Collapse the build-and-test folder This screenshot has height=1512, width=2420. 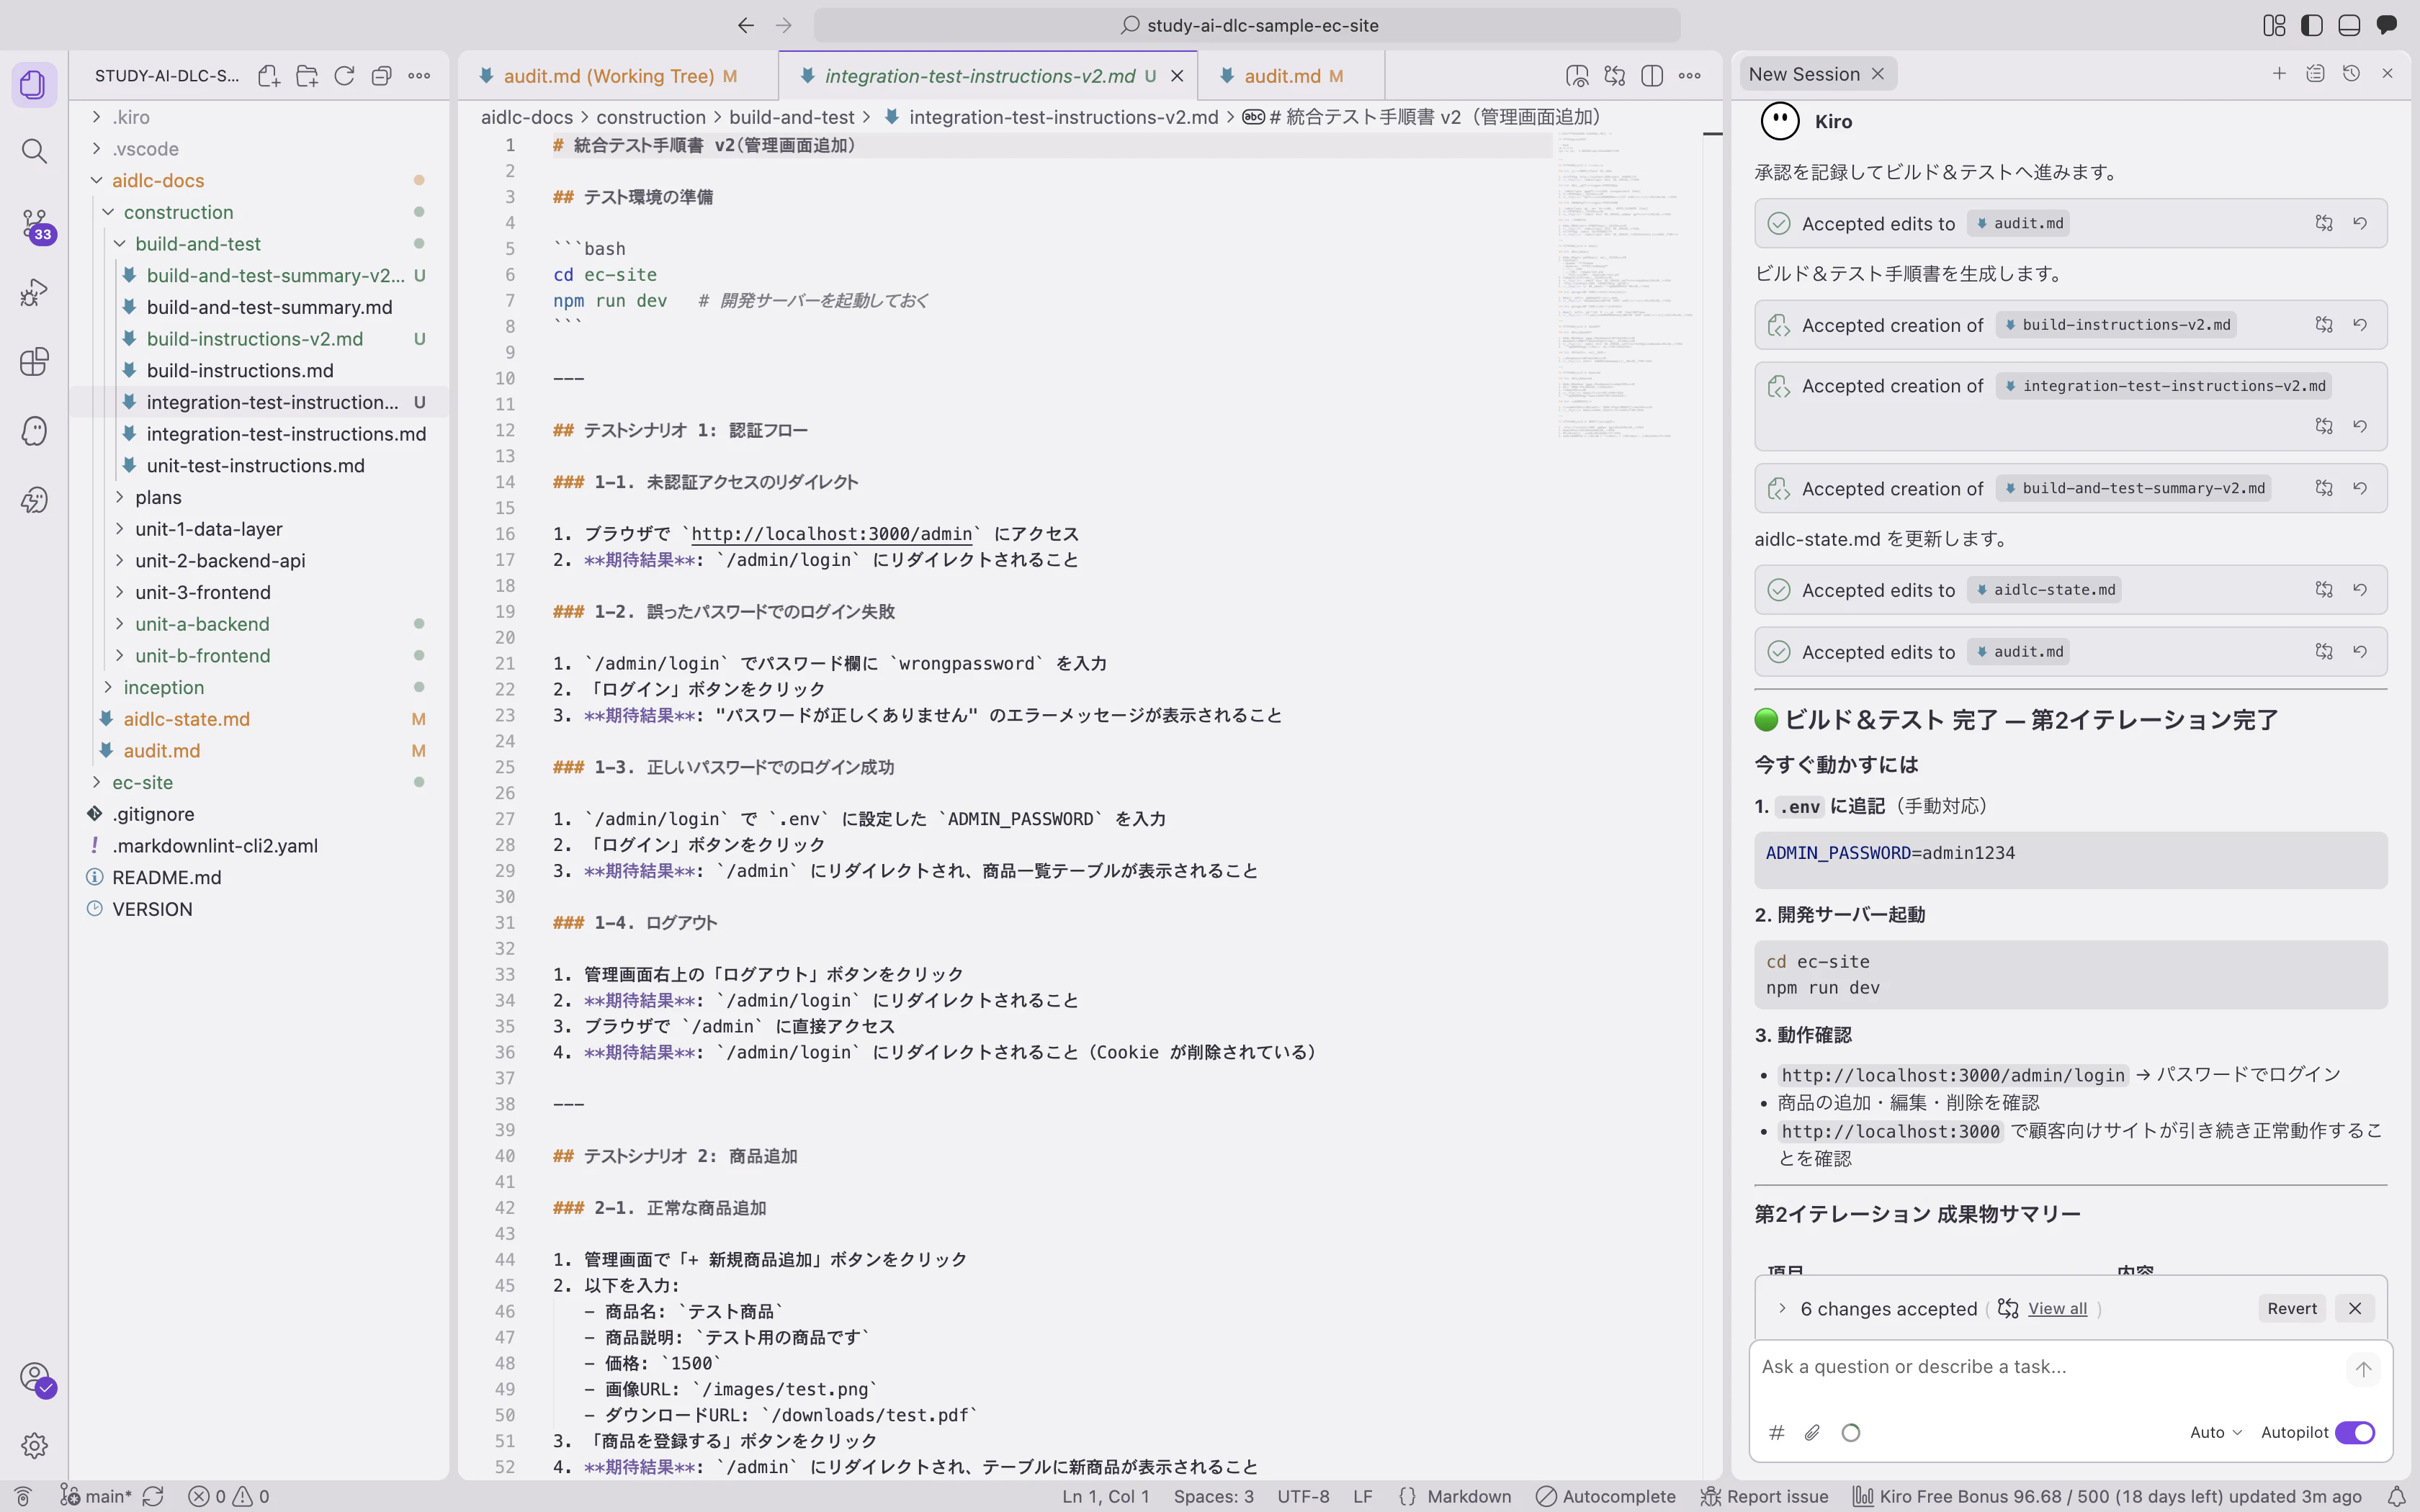click(259, 244)
